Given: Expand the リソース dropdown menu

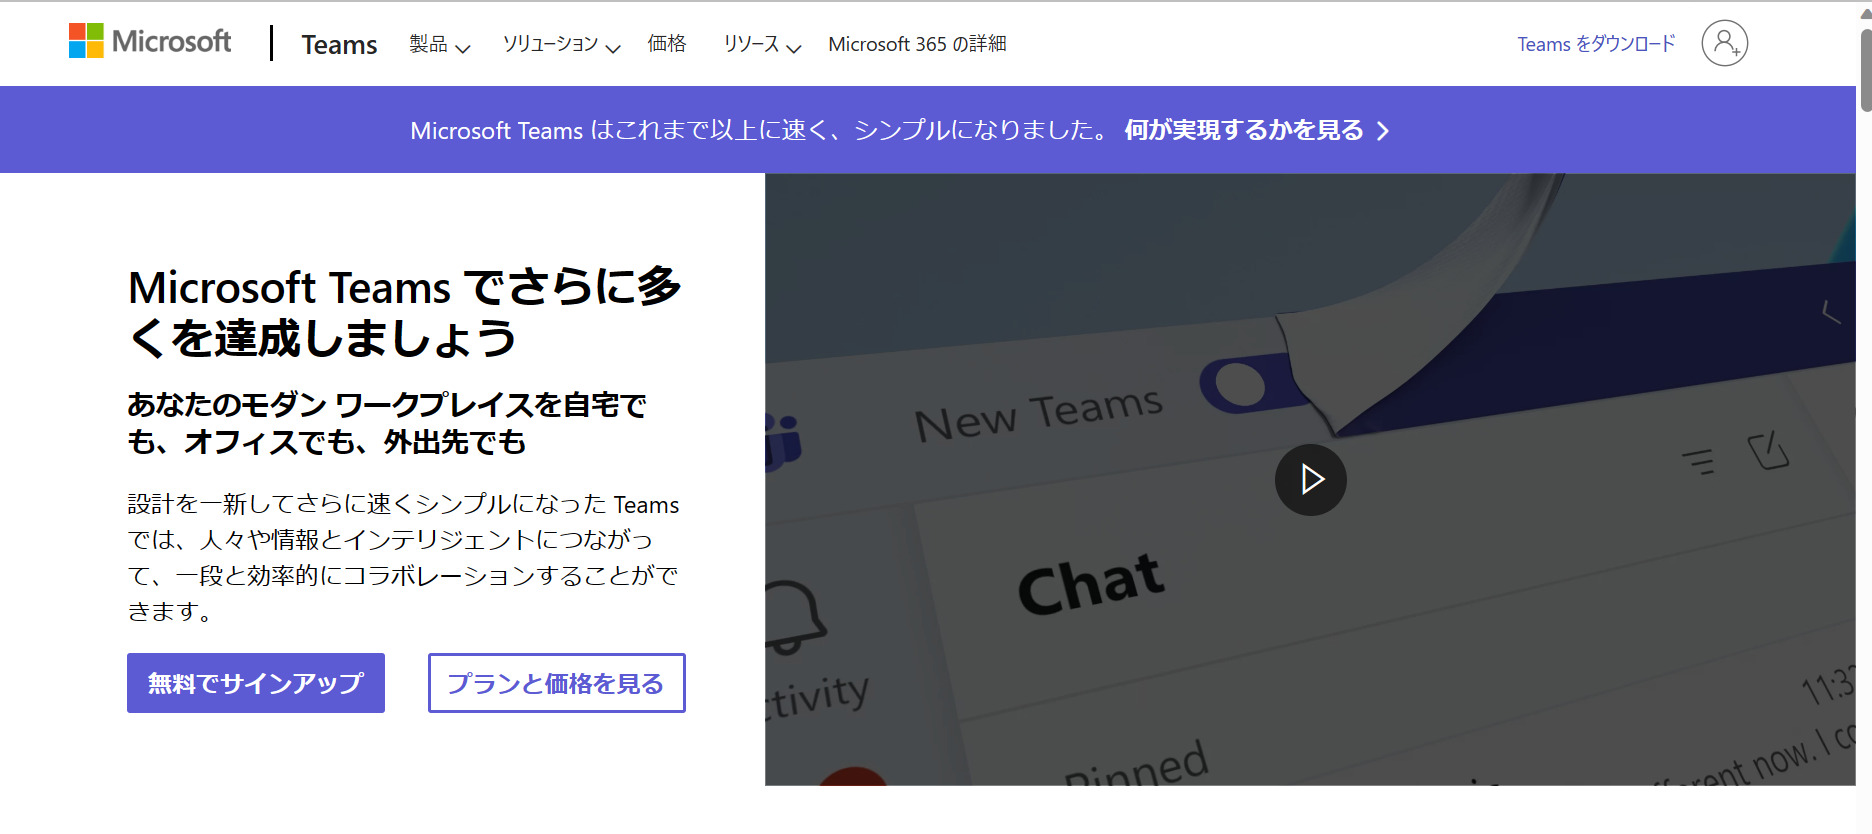Looking at the screenshot, I should pyautogui.click(x=762, y=45).
